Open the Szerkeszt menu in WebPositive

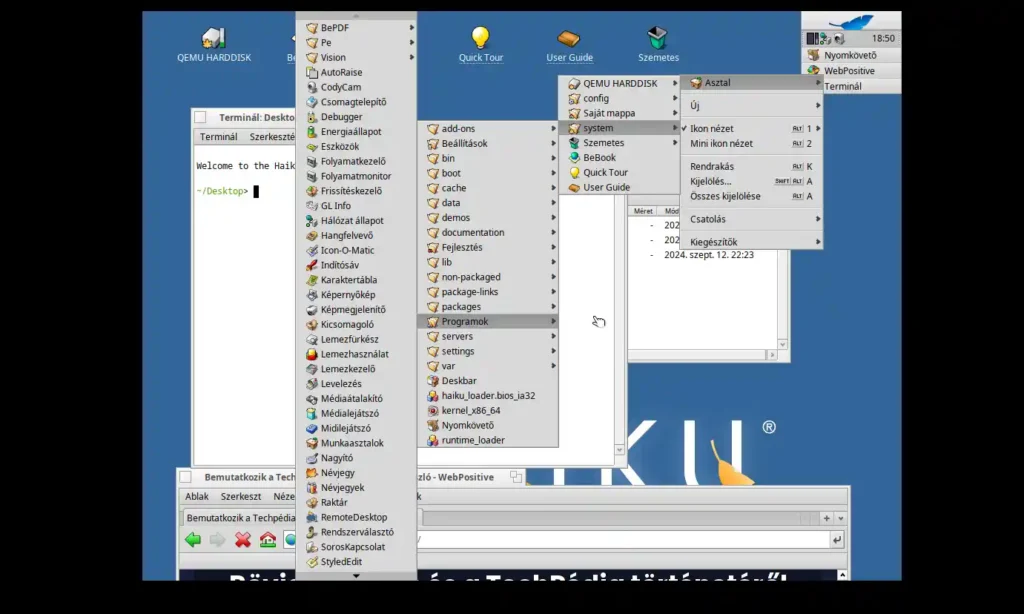[x=240, y=496]
